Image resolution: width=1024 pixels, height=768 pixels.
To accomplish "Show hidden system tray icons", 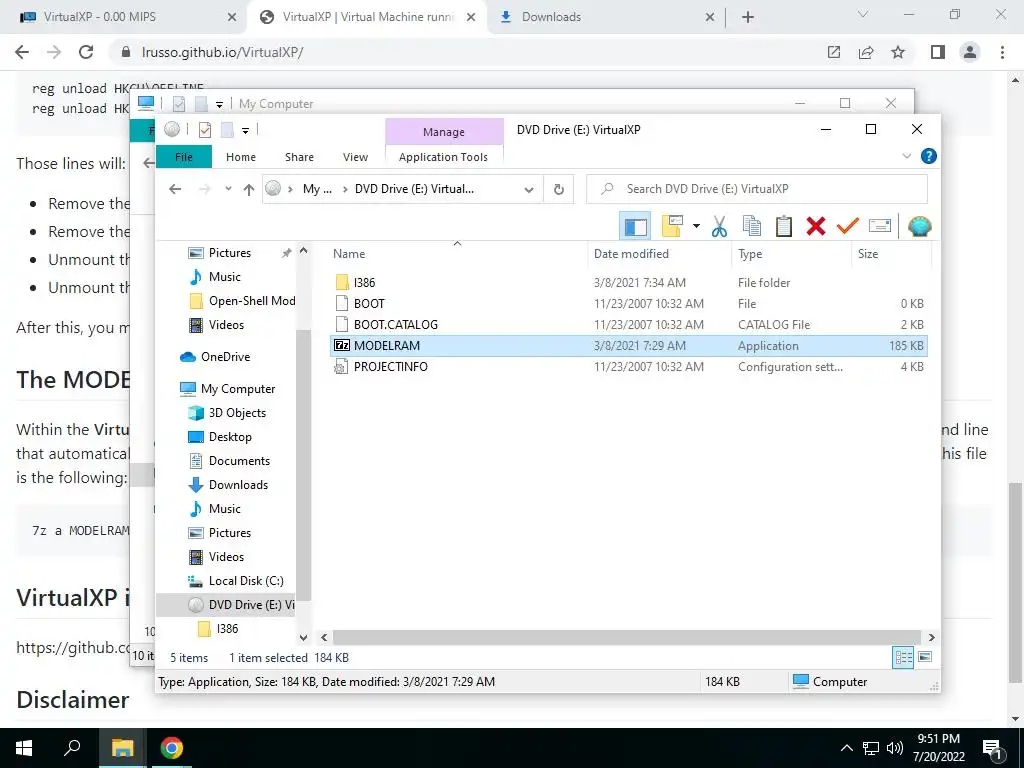I will (x=846, y=748).
